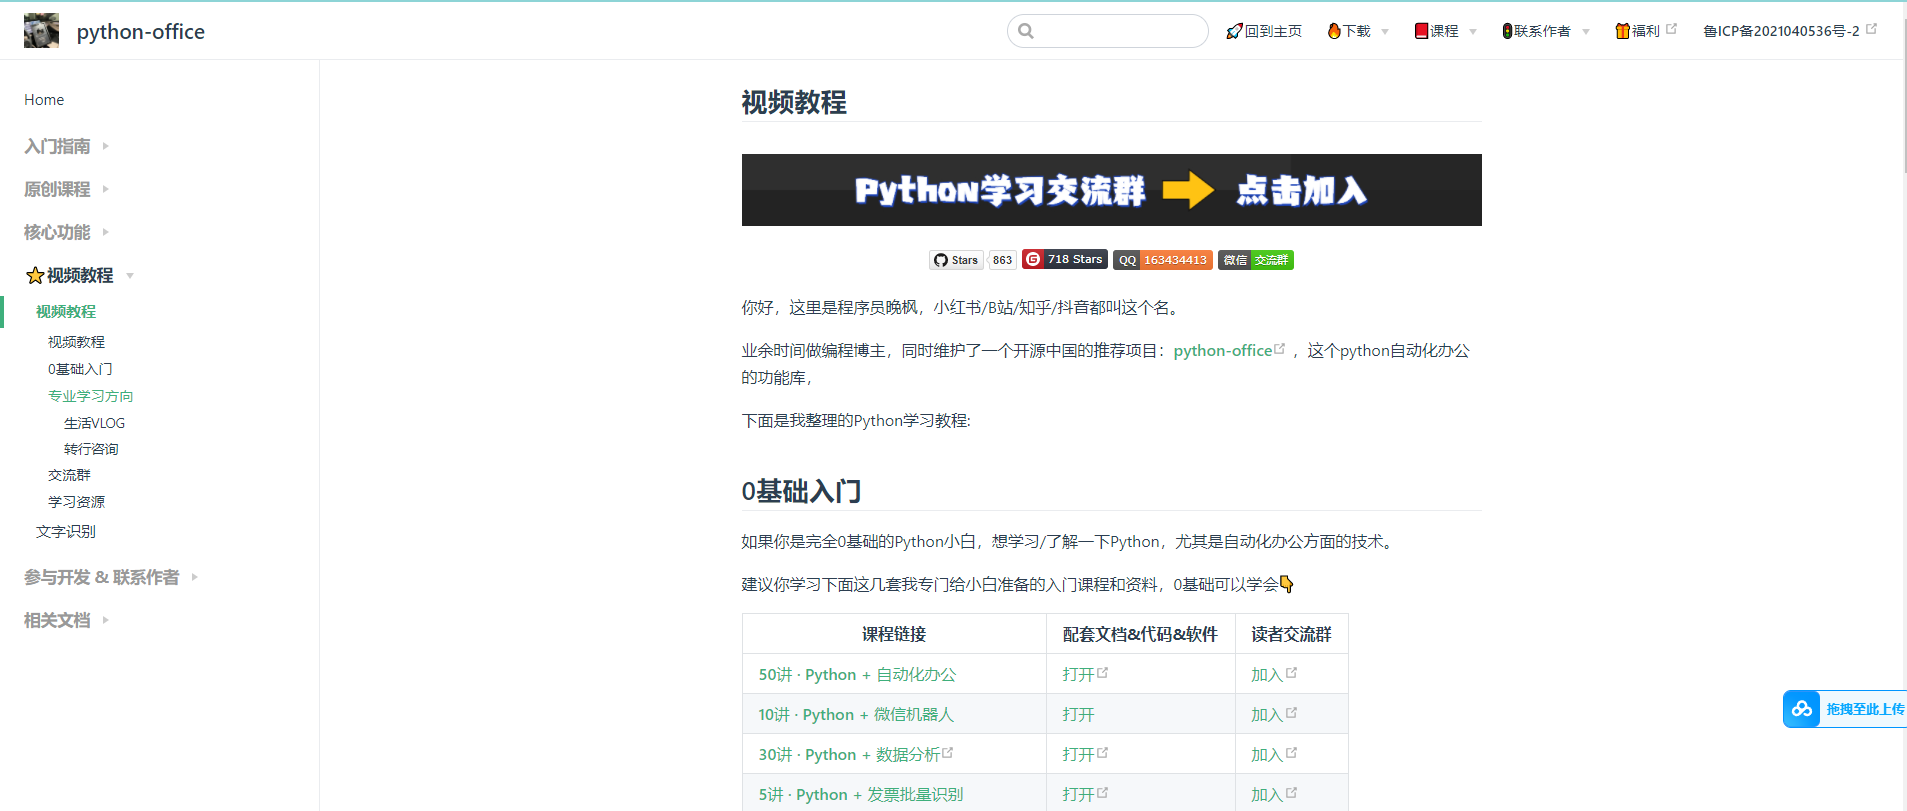Select Home in the sidebar
Screen dimensions: 1907x811
(x=44, y=100)
